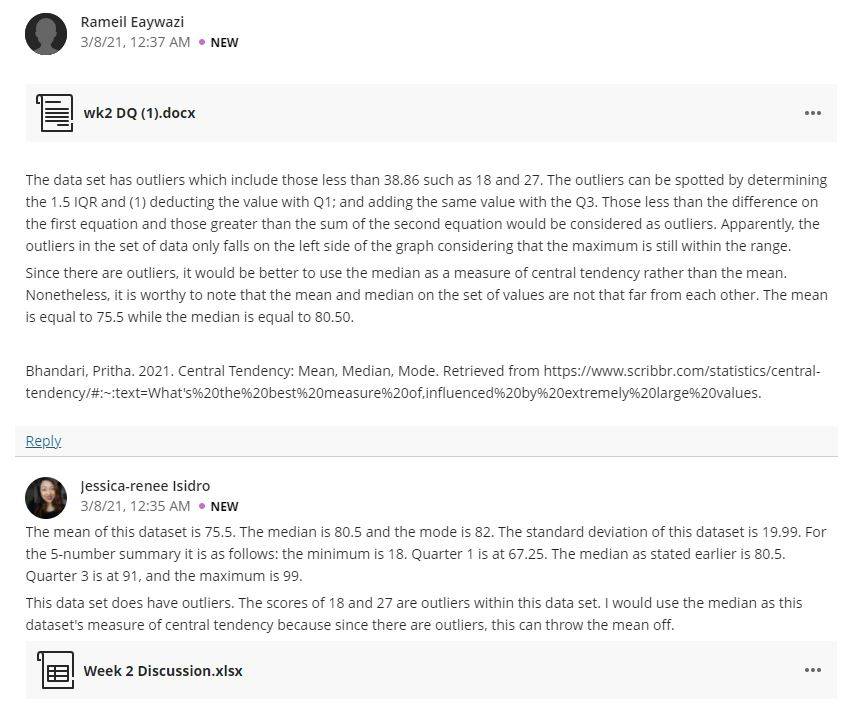The width and height of the screenshot is (851, 712).
Task: Click the wk2 DQ (1).docx document icon
Action: 54,113
